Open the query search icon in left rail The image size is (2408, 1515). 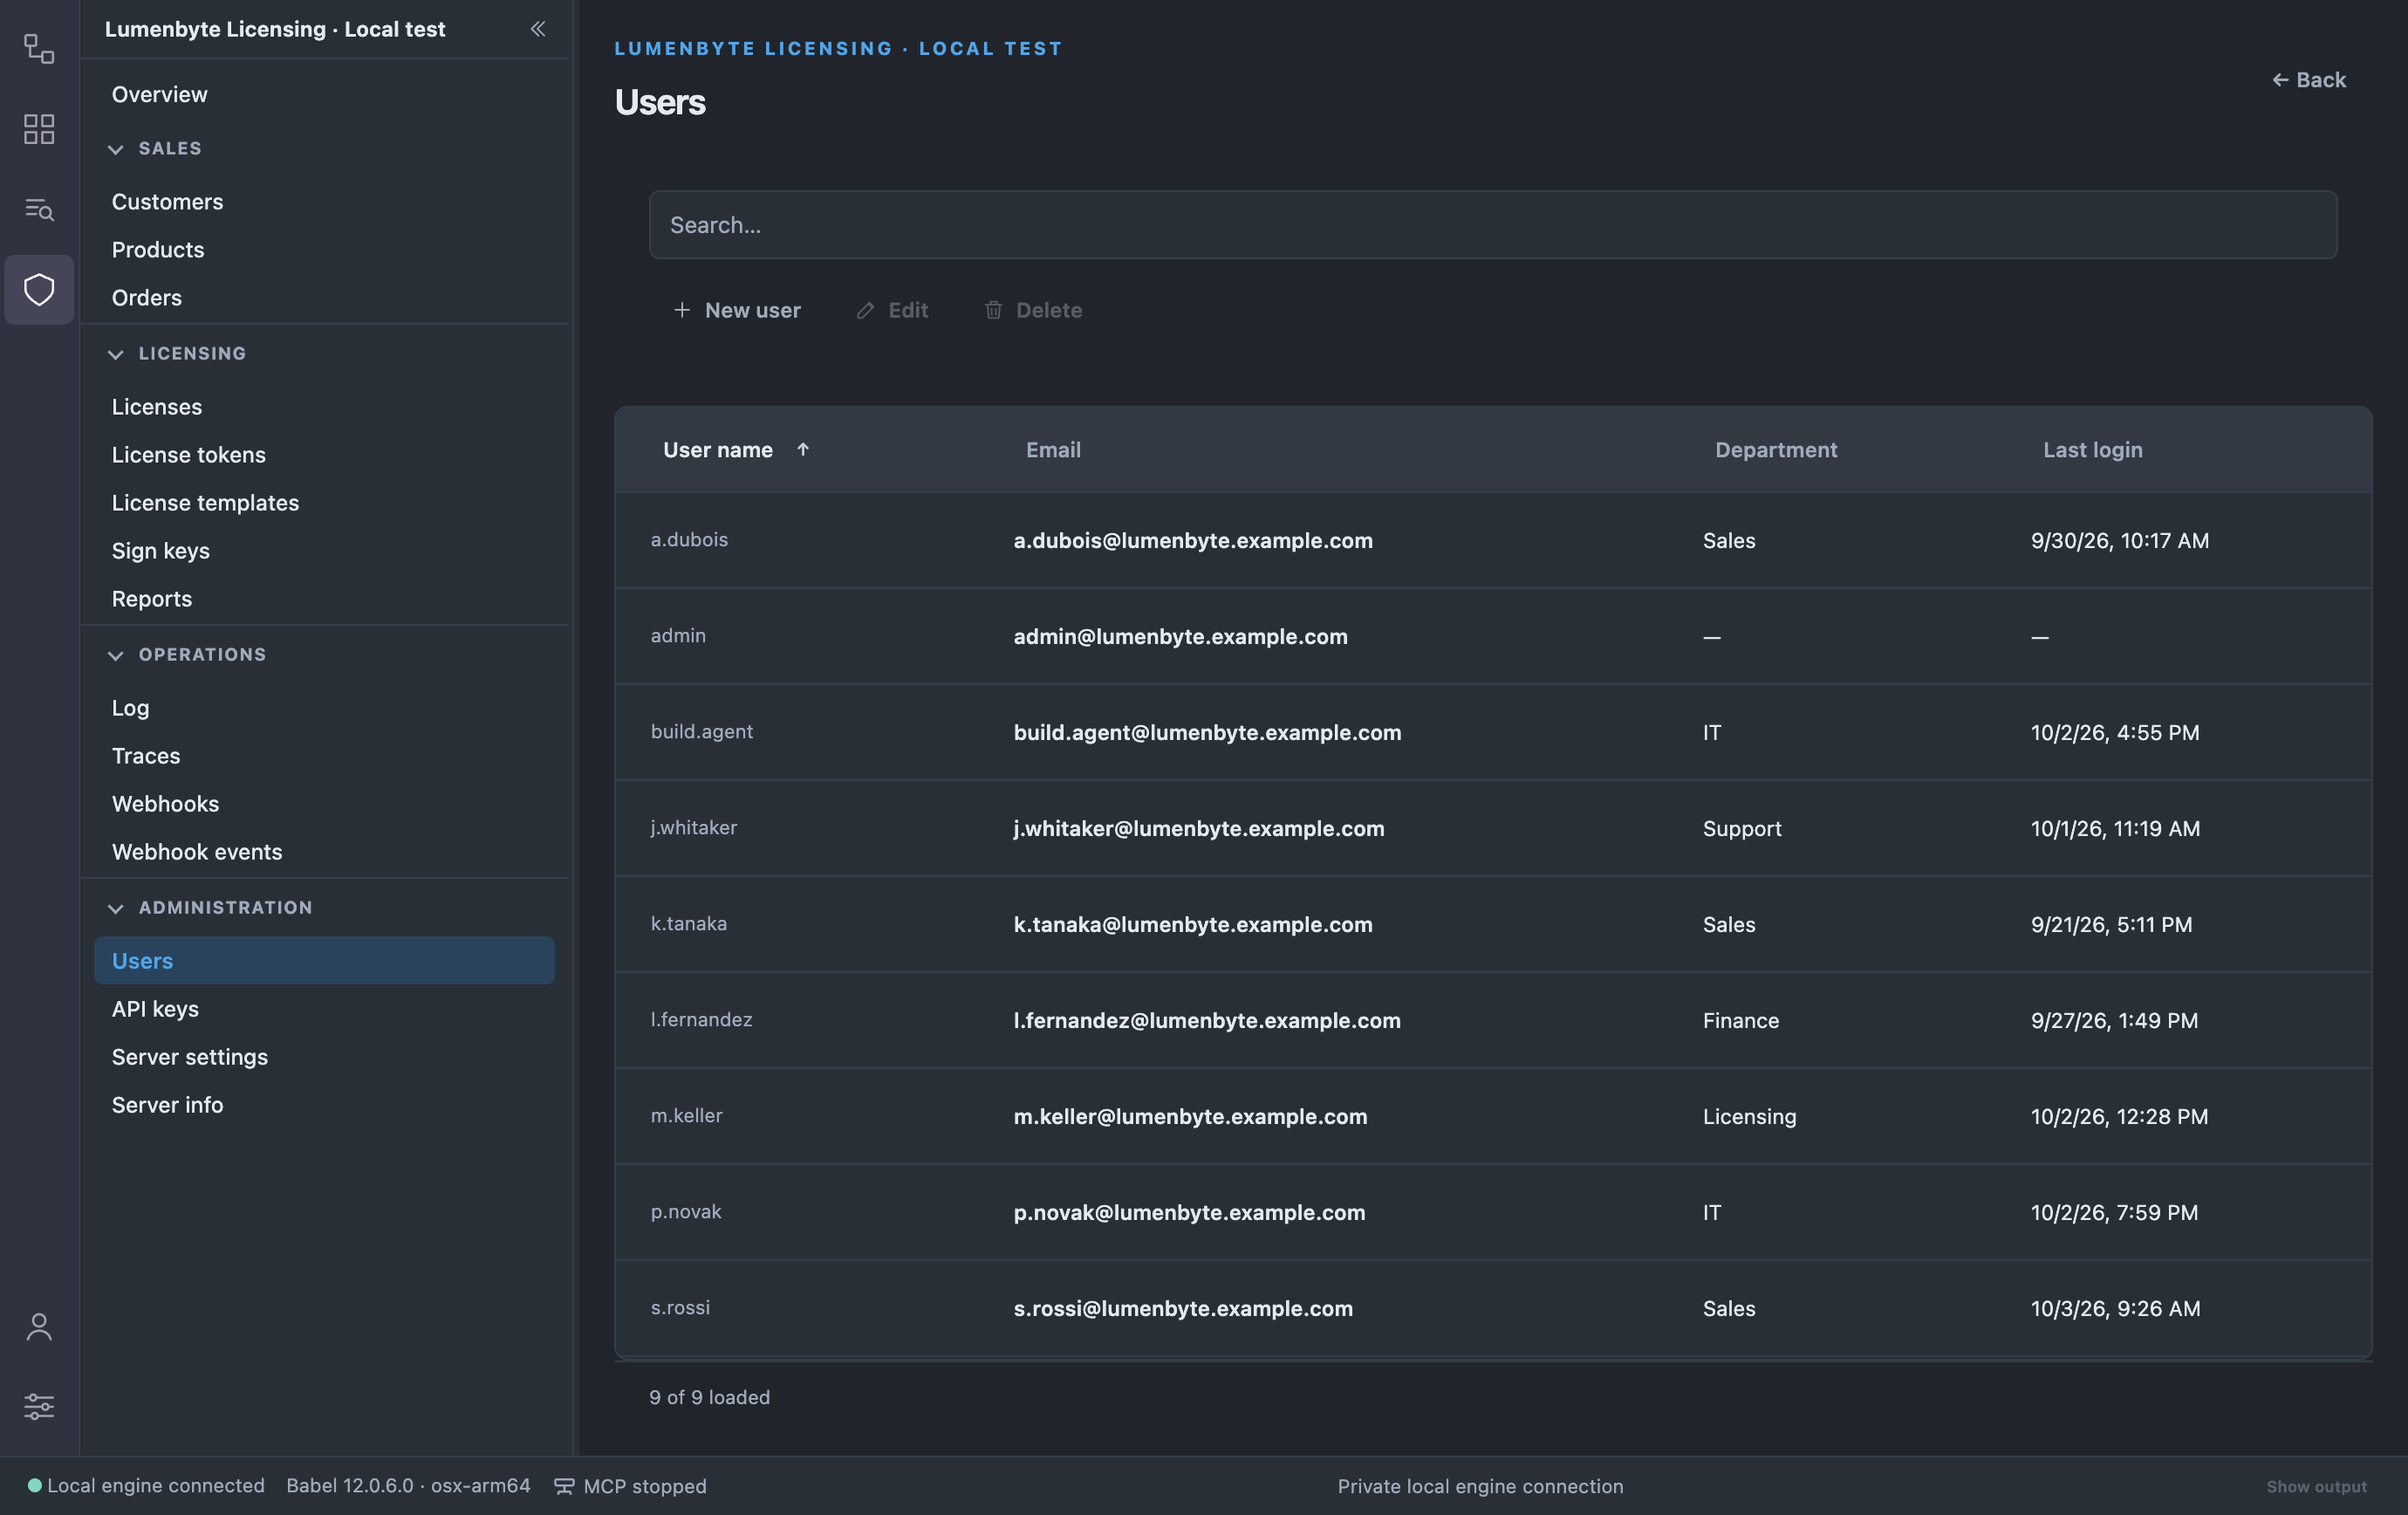39,209
